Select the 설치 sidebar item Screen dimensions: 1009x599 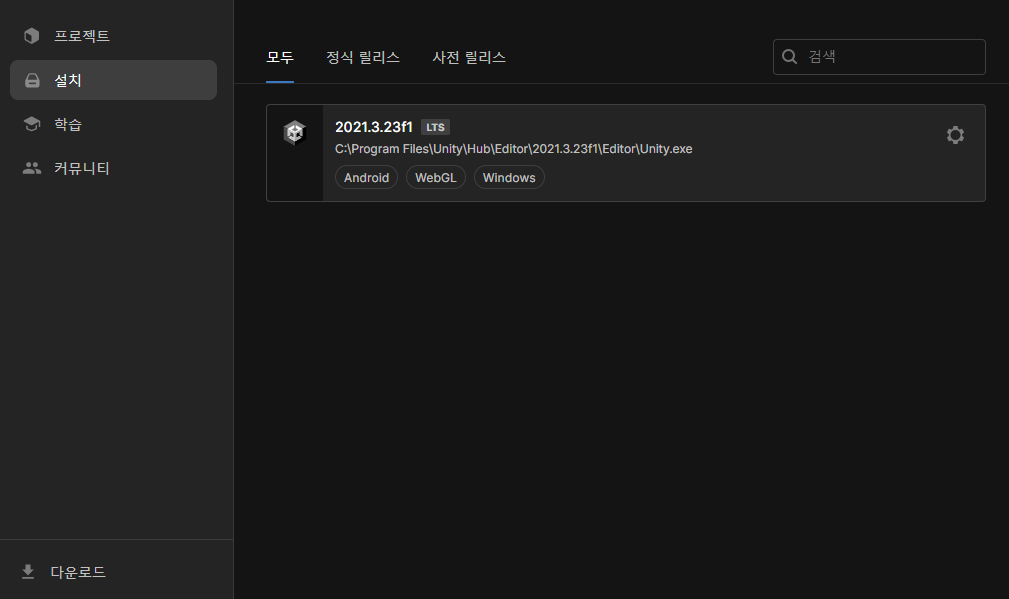pos(113,80)
